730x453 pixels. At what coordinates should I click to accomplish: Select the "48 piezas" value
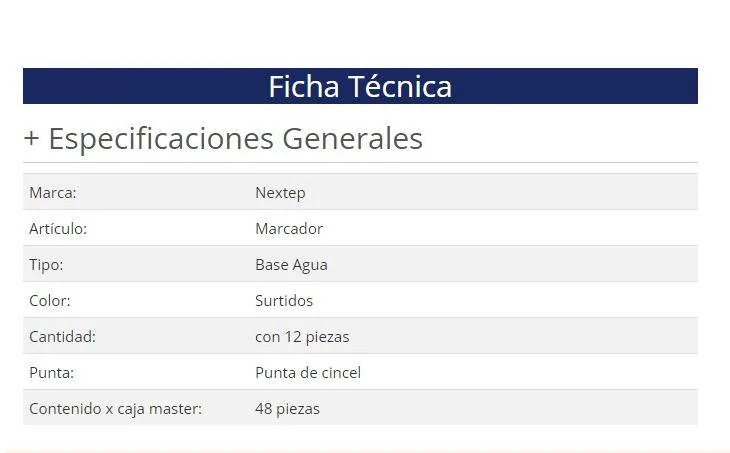tap(287, 409)
